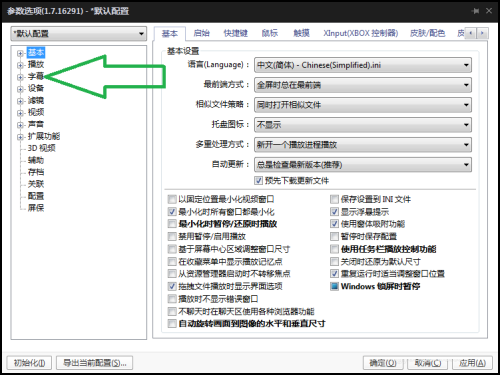
Task: Open the 默认配置 profile dropdown
Action: click(x=79, y=33)
